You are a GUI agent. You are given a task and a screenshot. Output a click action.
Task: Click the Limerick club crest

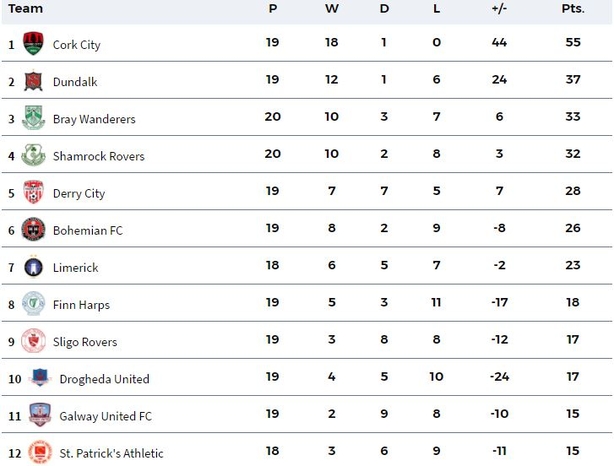pyautogui.click(x=33, y=266)
